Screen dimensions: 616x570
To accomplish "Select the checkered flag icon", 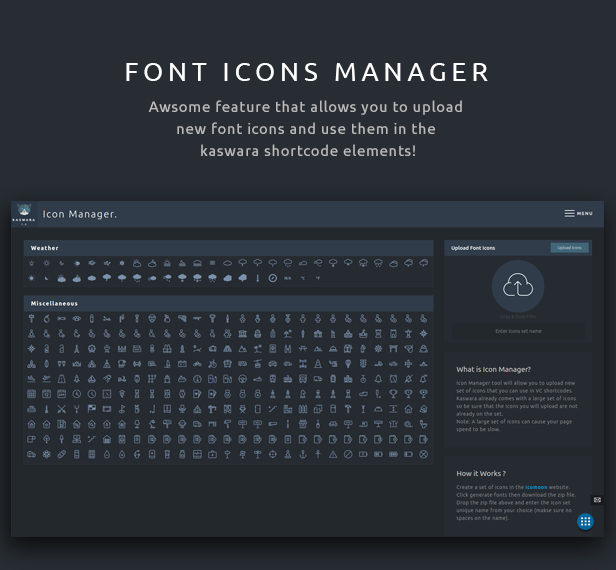I will coord(92,409).
